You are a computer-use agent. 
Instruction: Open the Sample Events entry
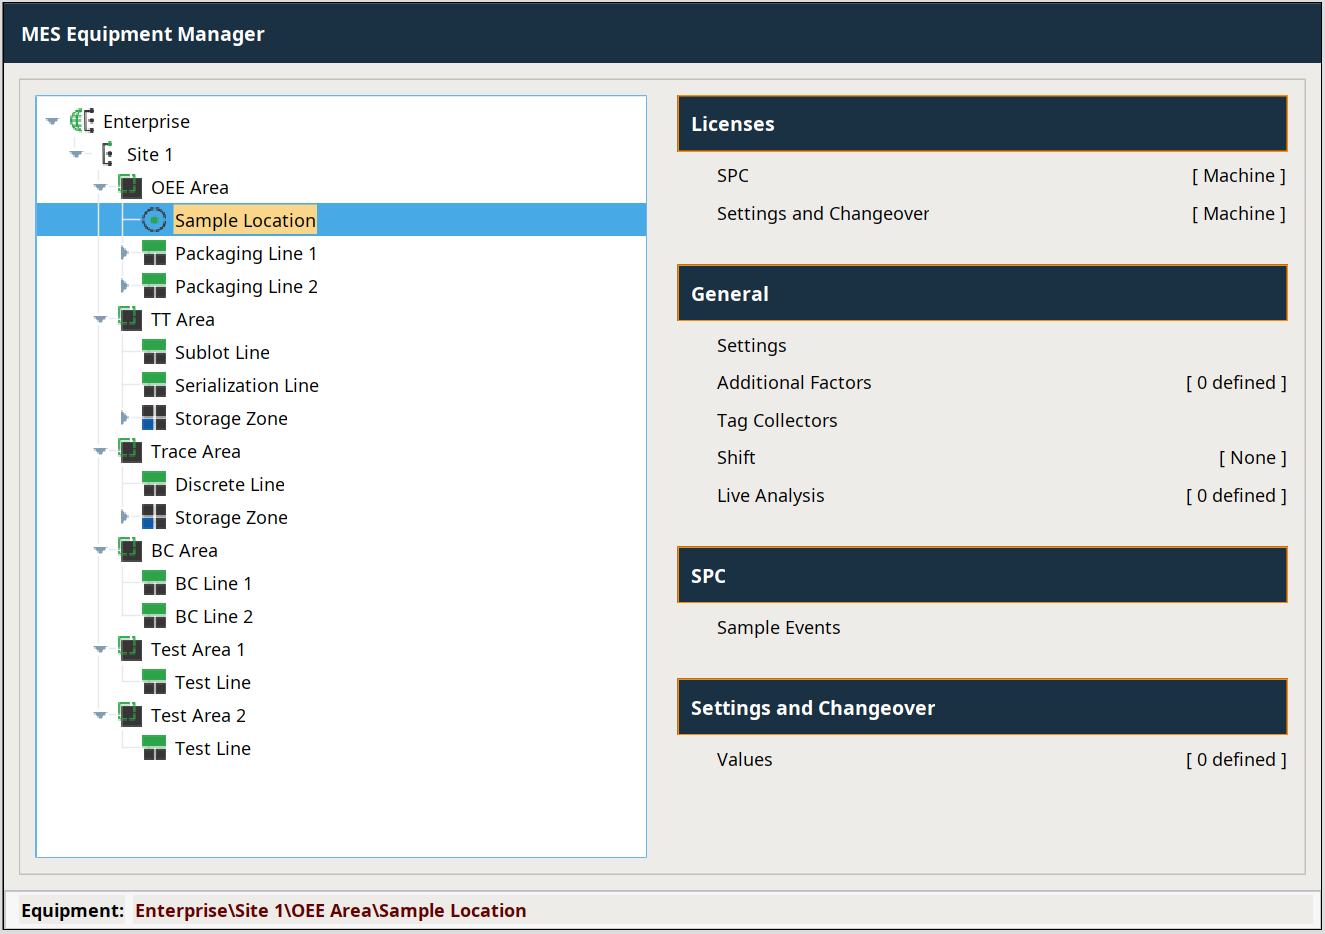coord(778,628)
